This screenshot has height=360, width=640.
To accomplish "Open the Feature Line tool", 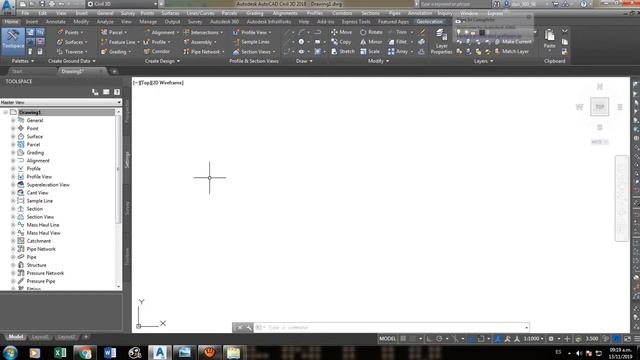I will tap(120, 42).
